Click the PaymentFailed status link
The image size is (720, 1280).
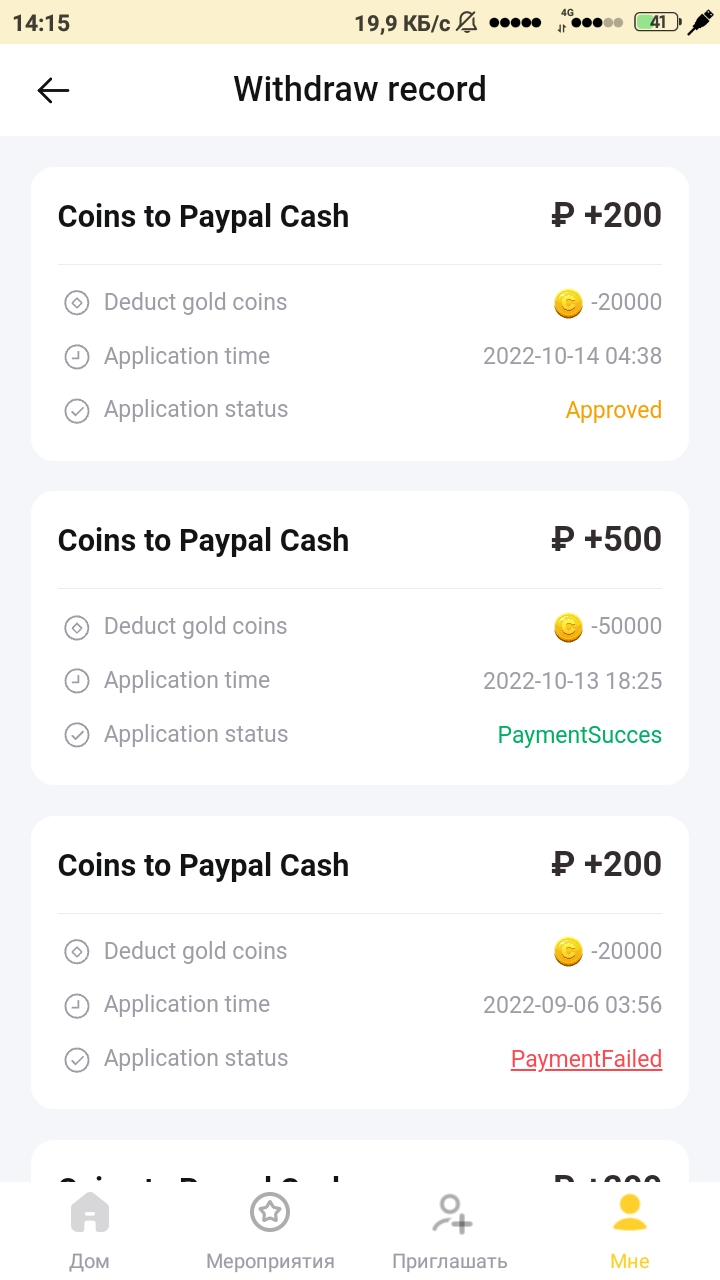tap(586, 1059)
